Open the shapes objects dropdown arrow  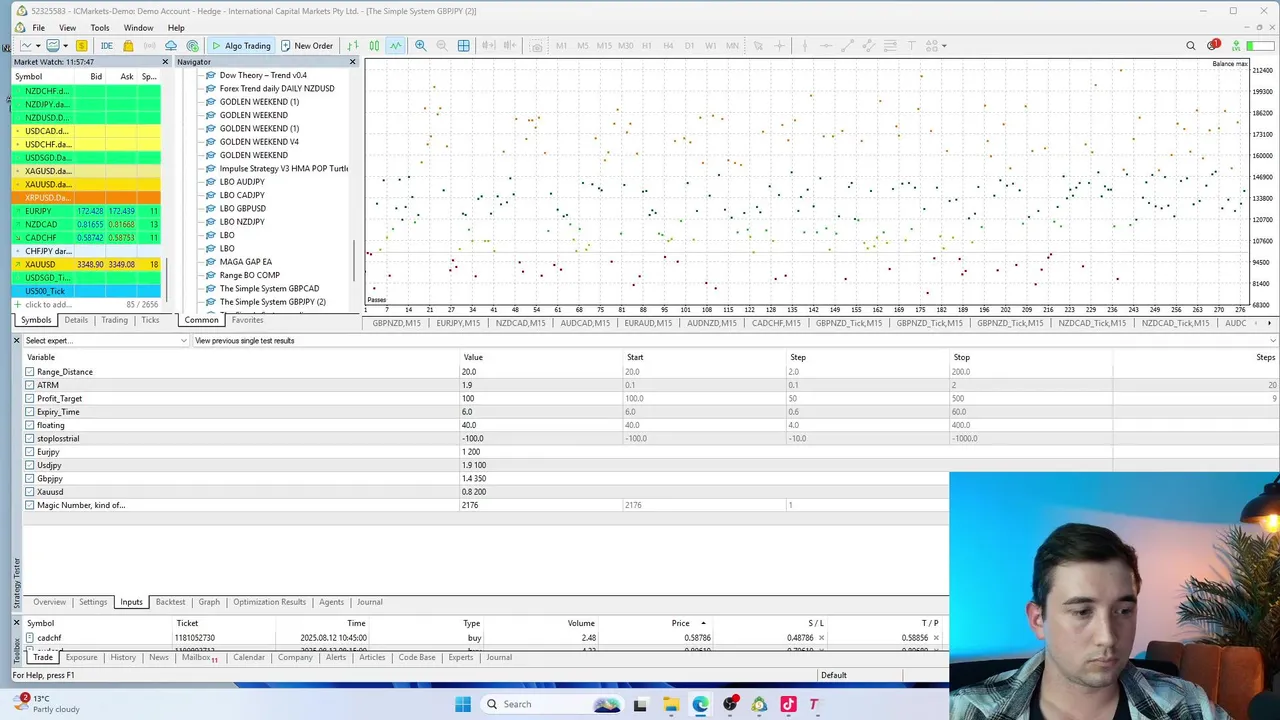point(943,45)
